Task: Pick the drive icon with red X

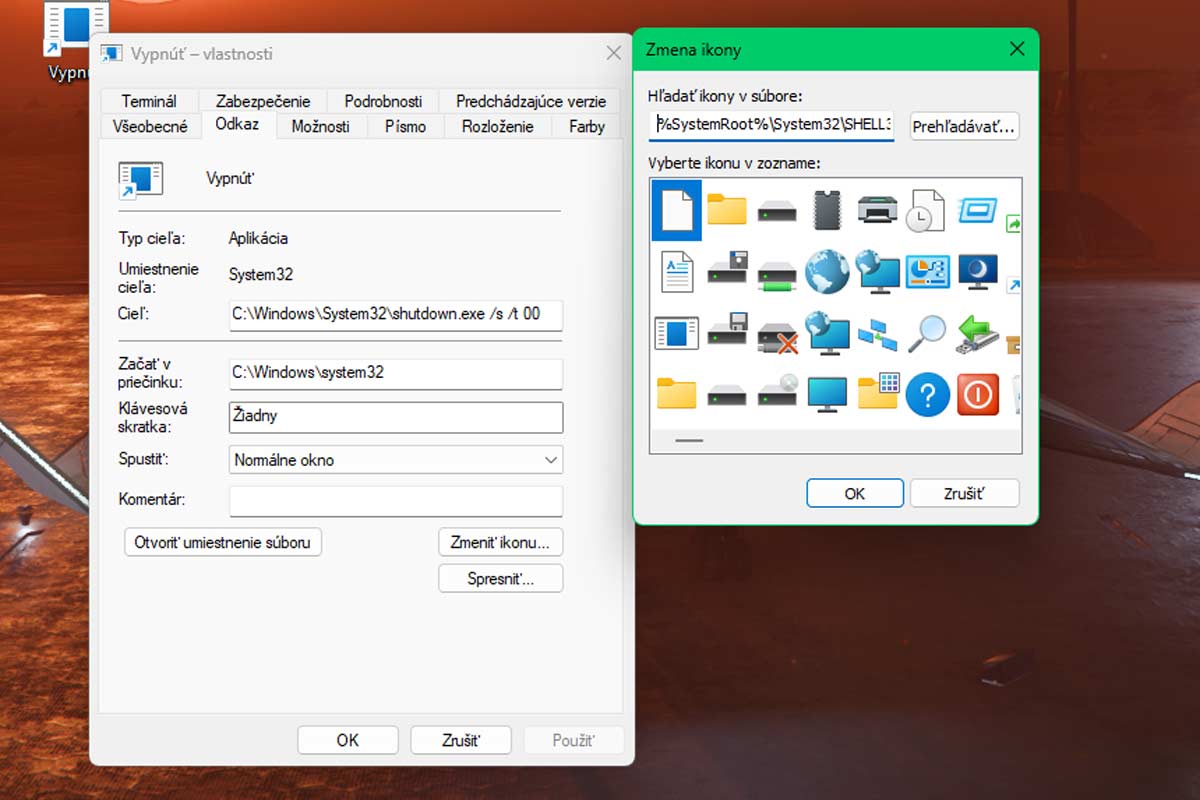Action: click(x=777, y=336)
